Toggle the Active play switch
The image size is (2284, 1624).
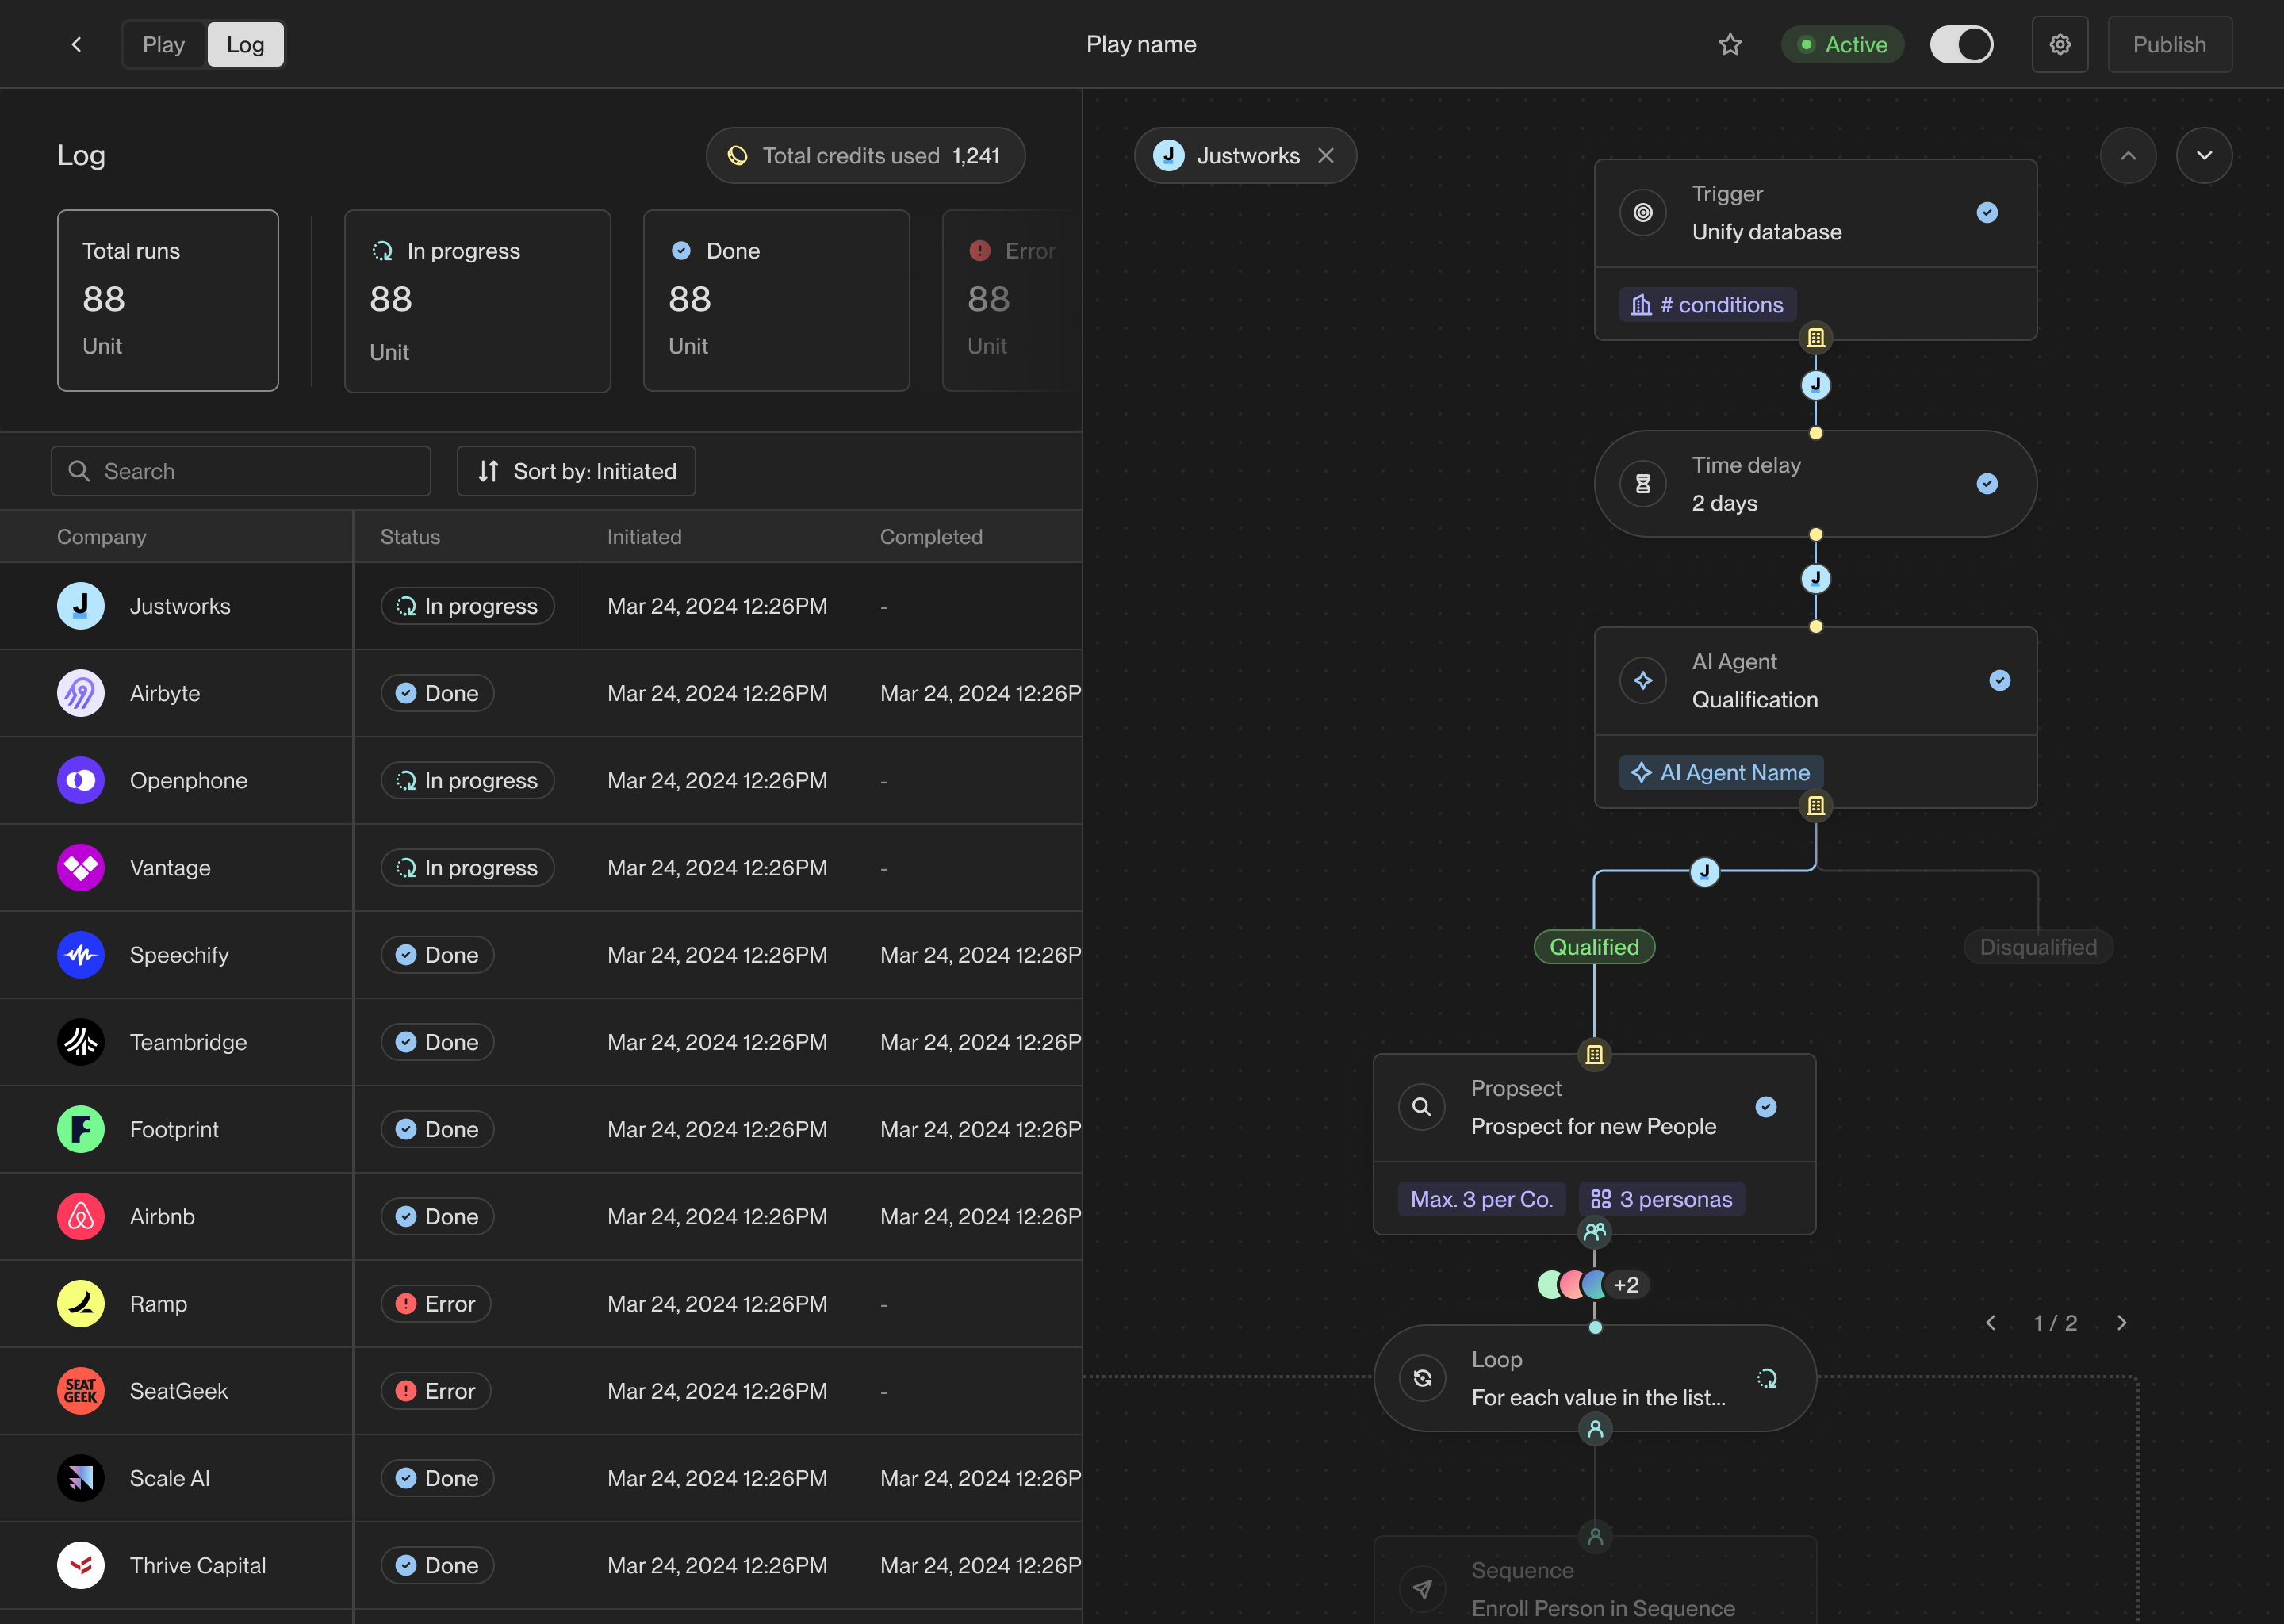pos(1961,45)
